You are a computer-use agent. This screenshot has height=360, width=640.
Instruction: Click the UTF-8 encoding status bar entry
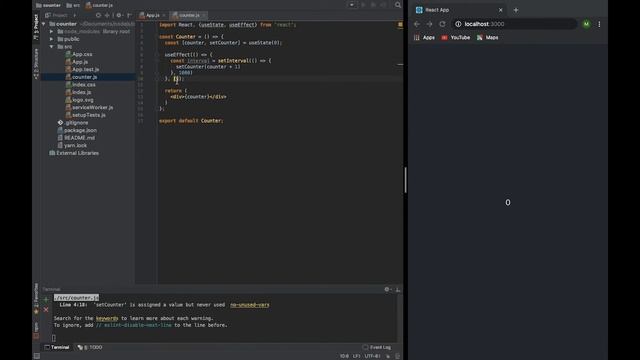372,356
